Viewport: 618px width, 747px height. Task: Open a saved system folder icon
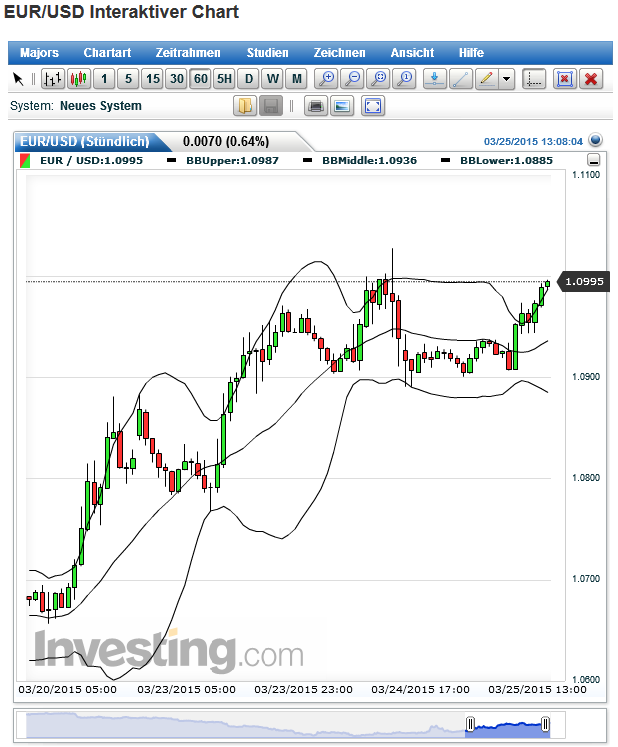(245, 106)
